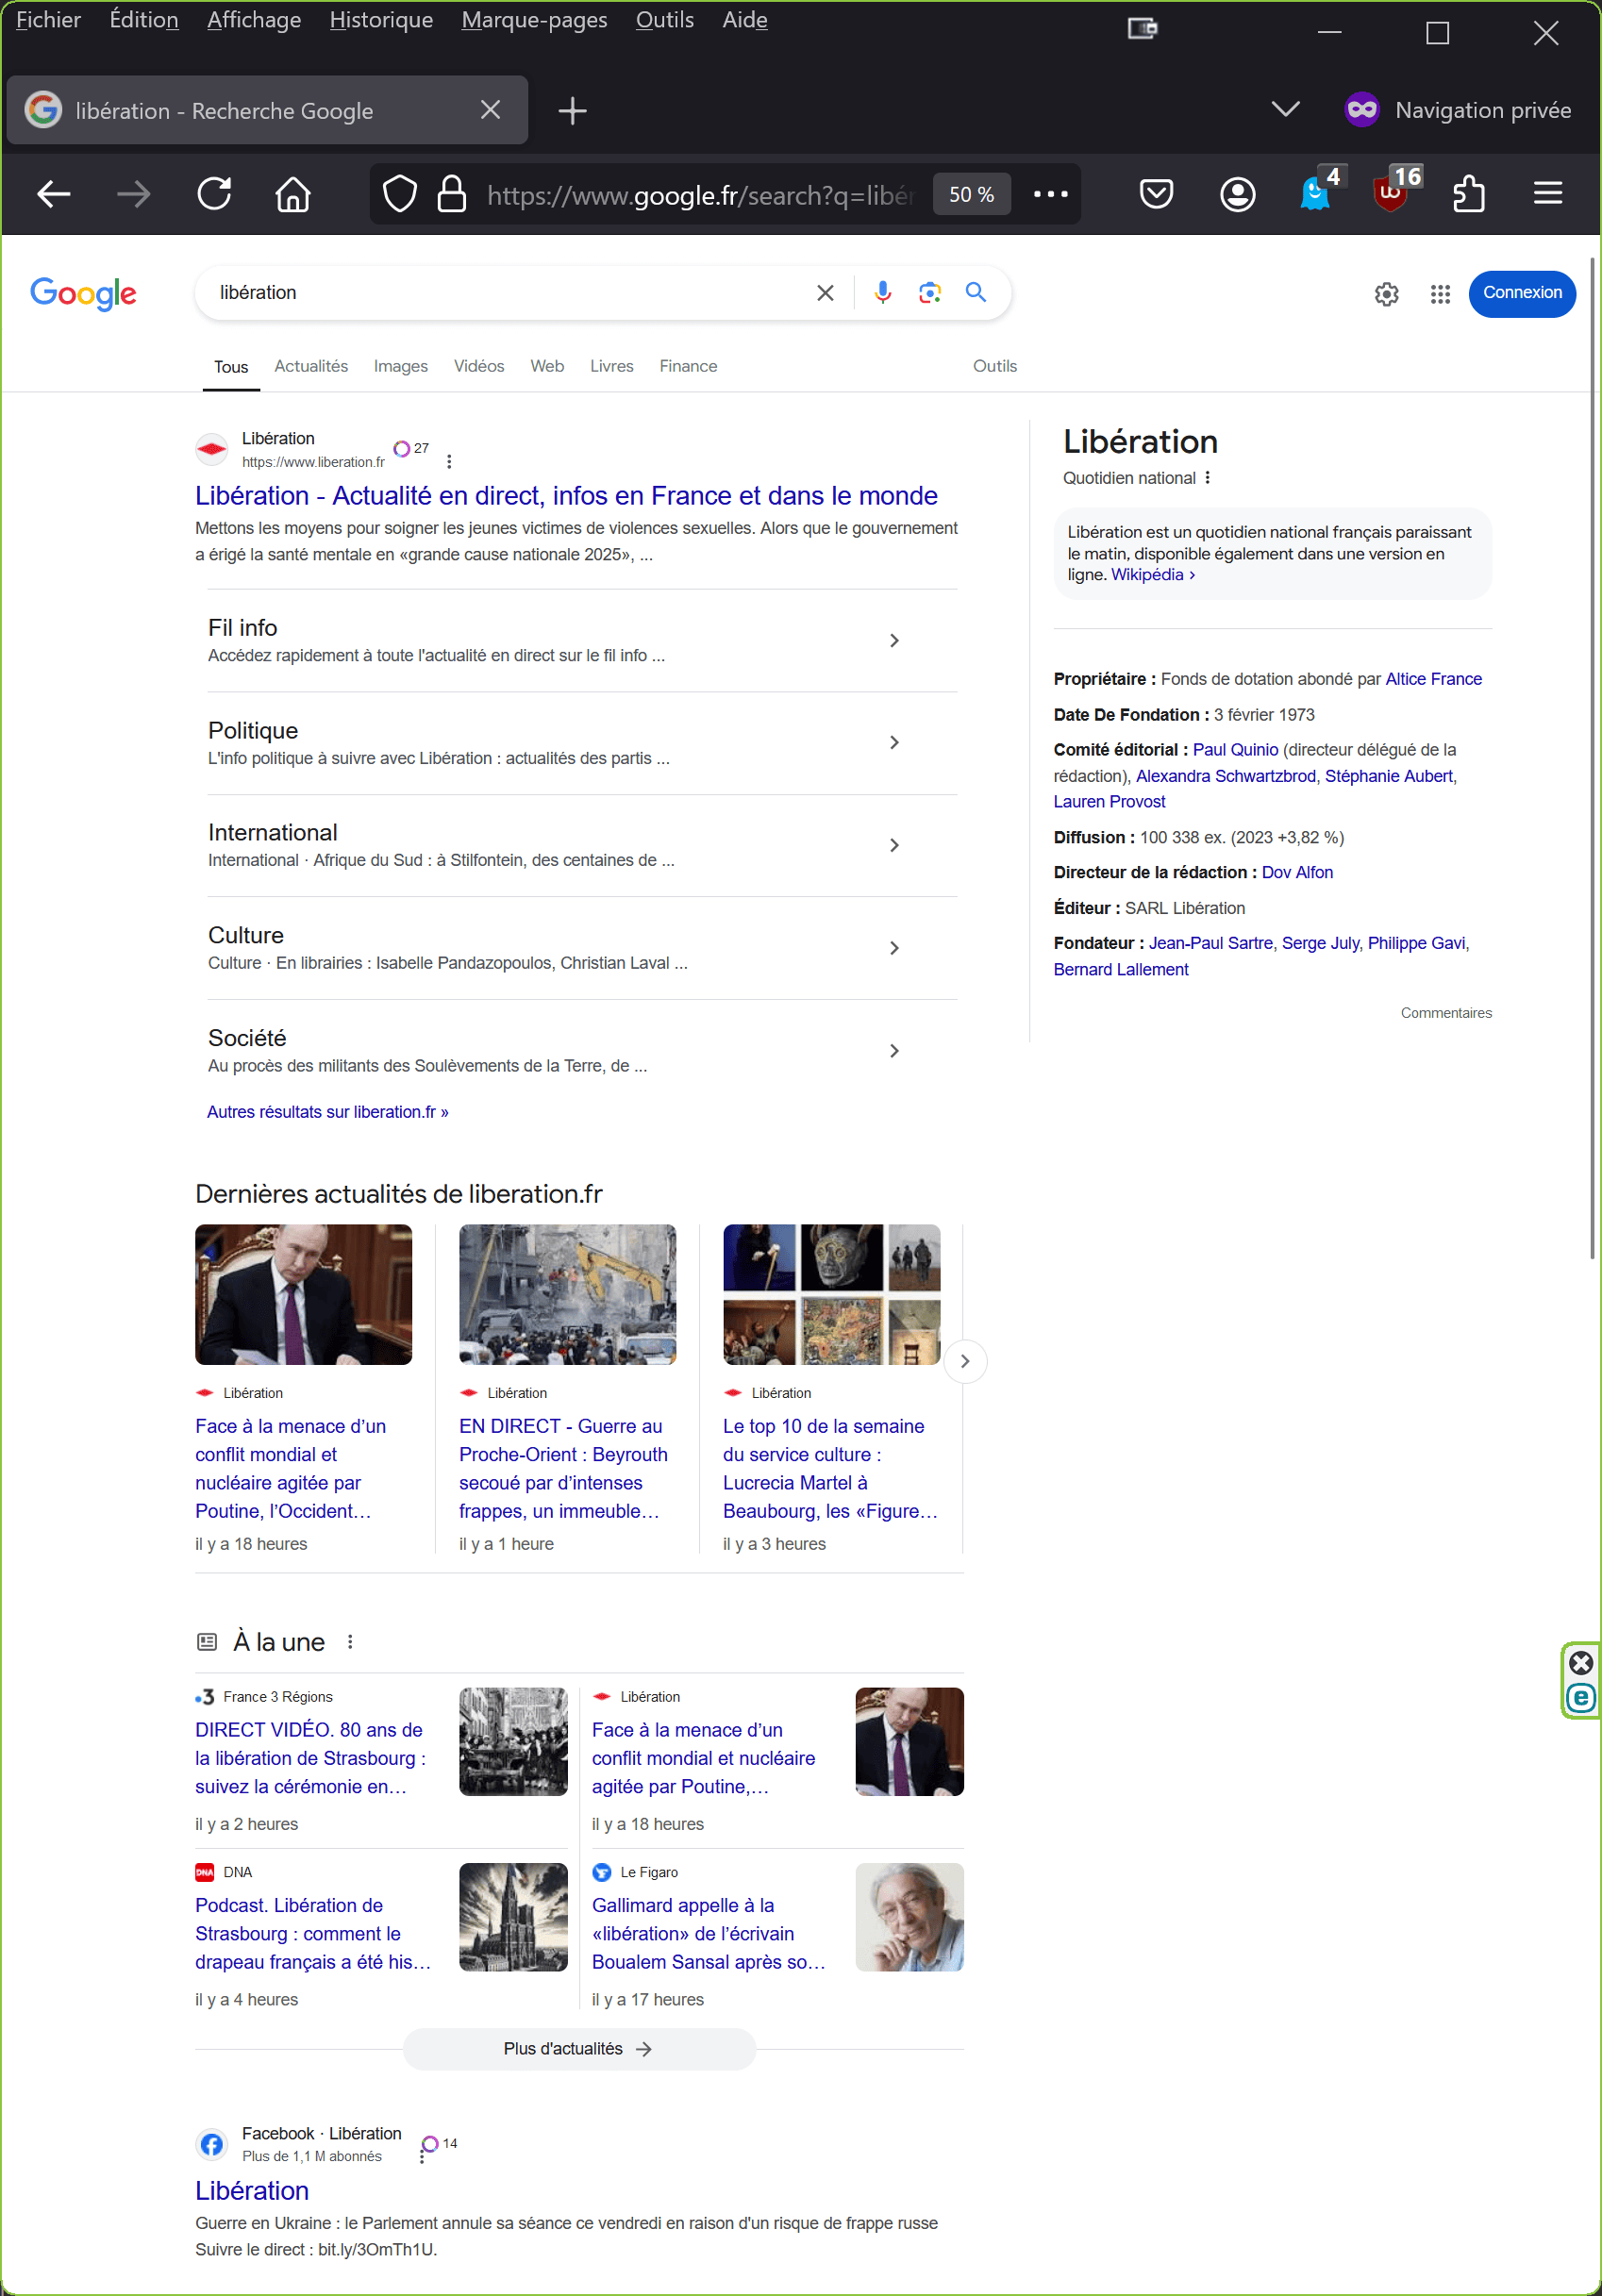
Task: Click the floating green e widget icon
Action: tap(1581, 1697)
